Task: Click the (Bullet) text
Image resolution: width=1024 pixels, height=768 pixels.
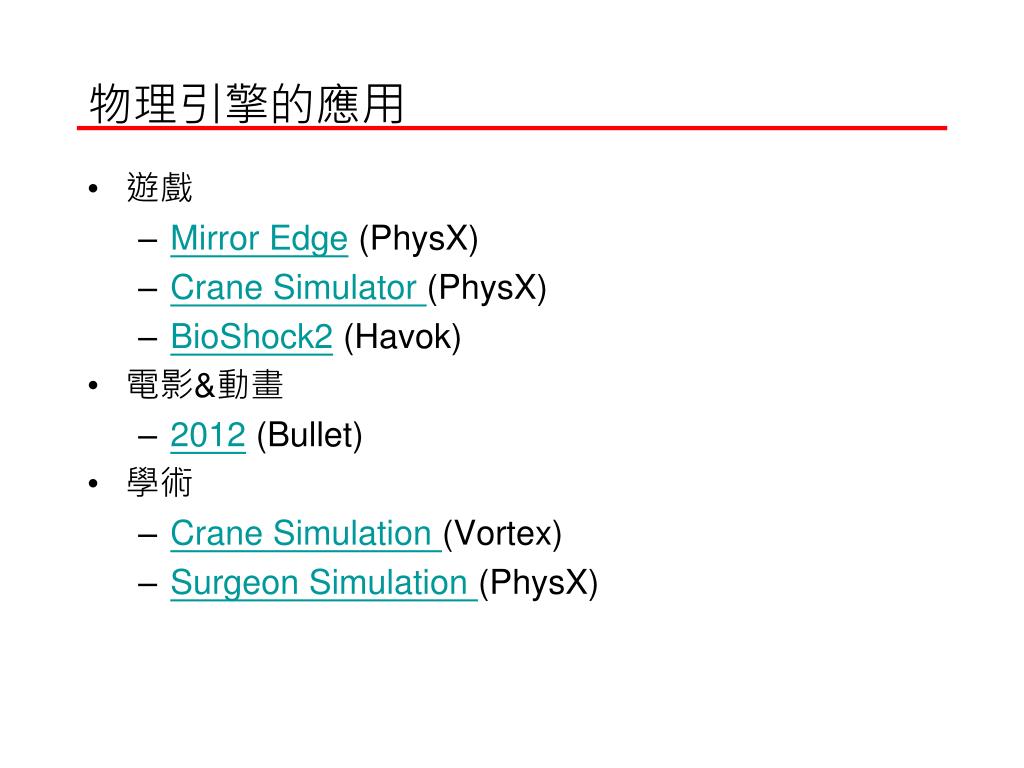Action: (310, 436)
